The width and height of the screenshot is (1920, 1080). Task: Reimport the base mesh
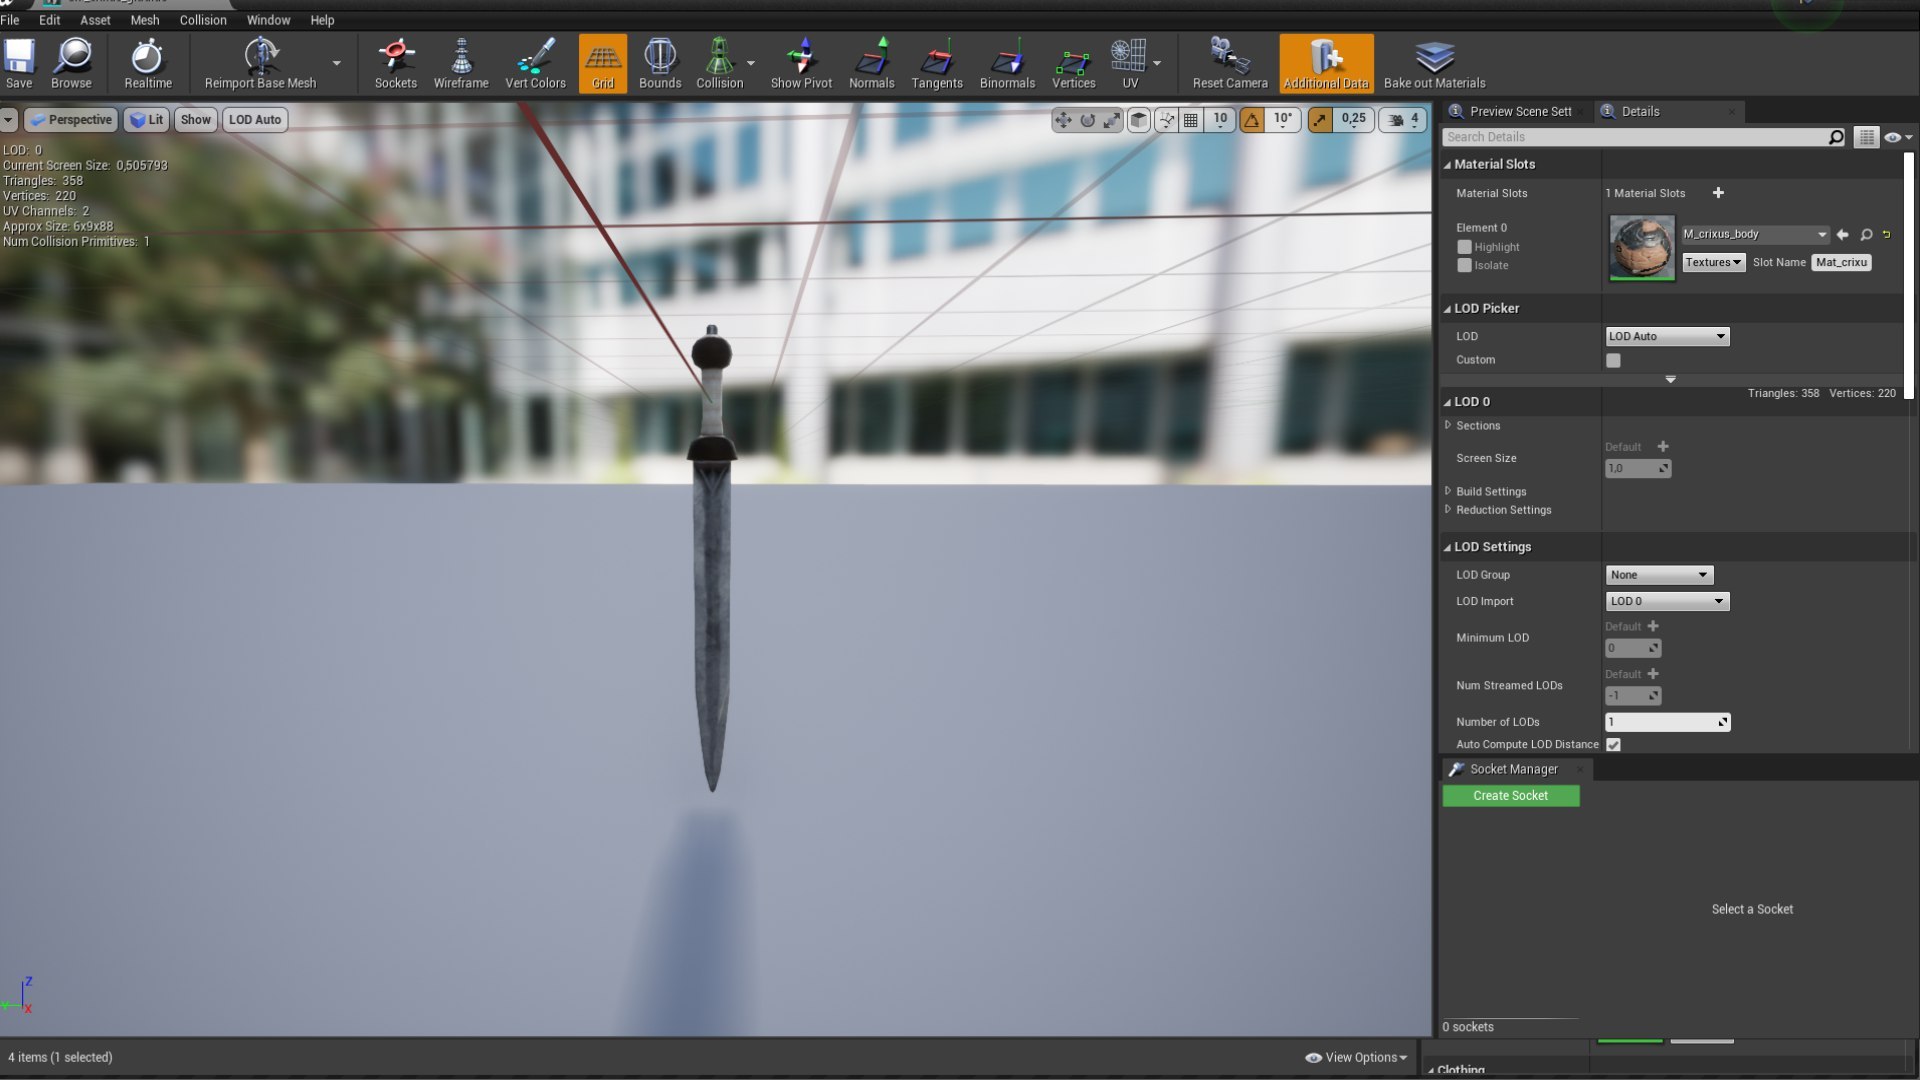coord(260,64)
